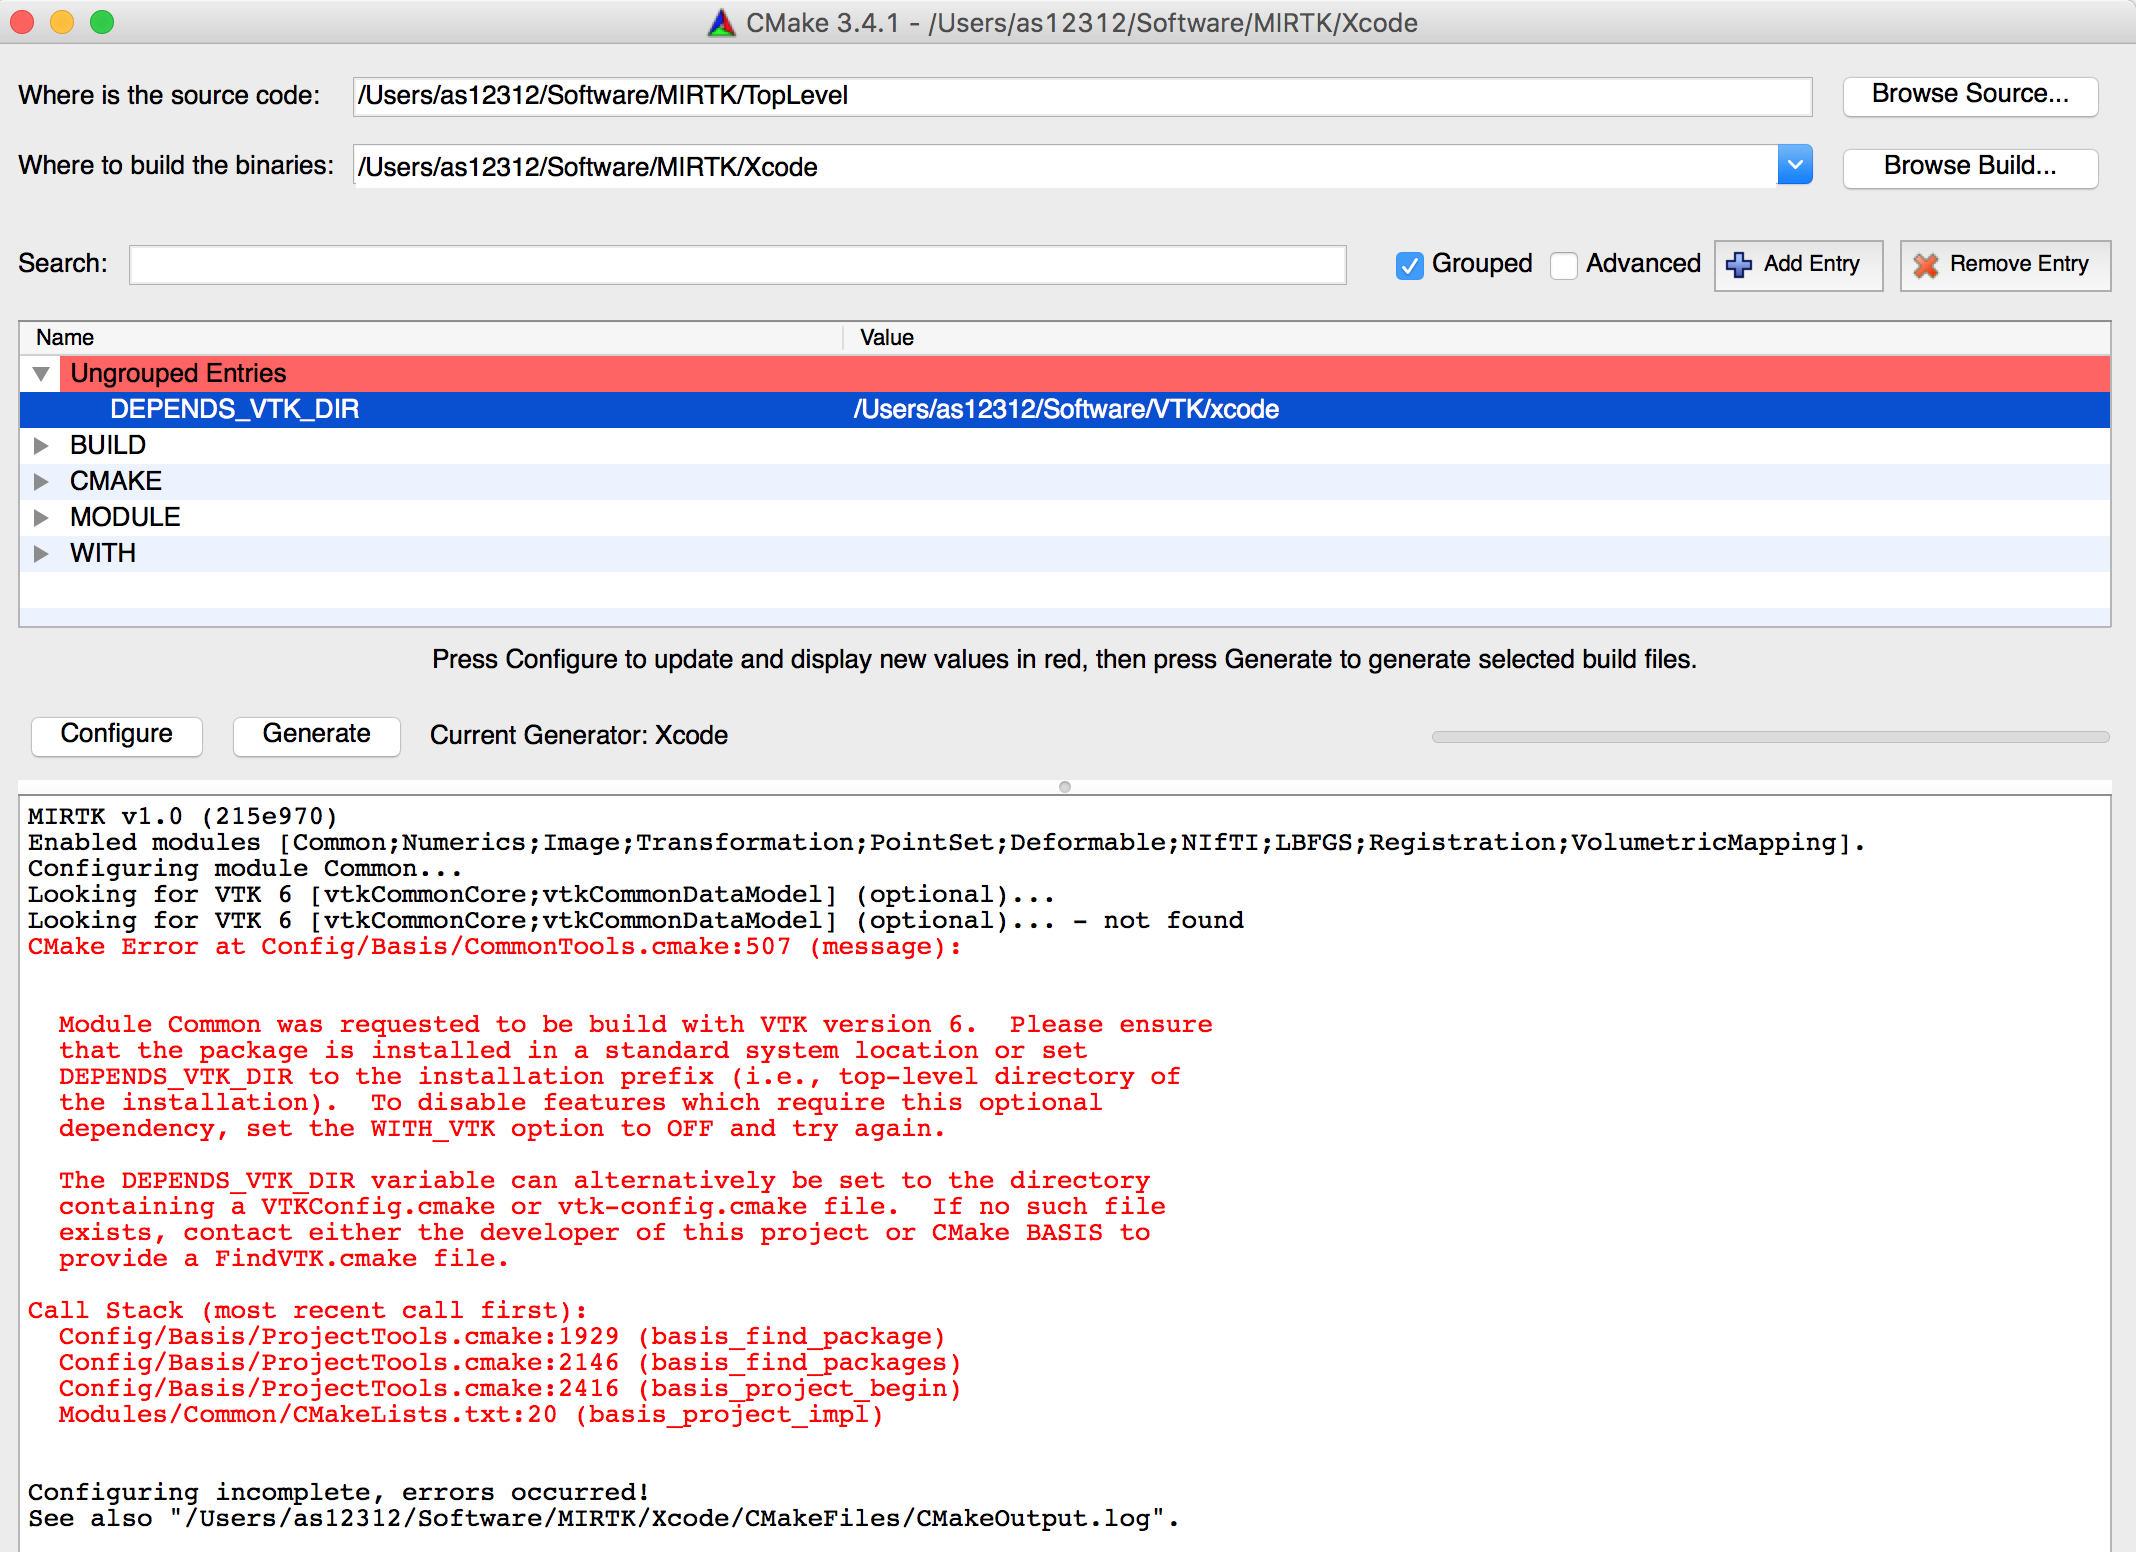Image resolution: width=2136 pixels, height=1552 pixels.
Task: Select the Ungrouped Entries section header
Action: 1068,373
